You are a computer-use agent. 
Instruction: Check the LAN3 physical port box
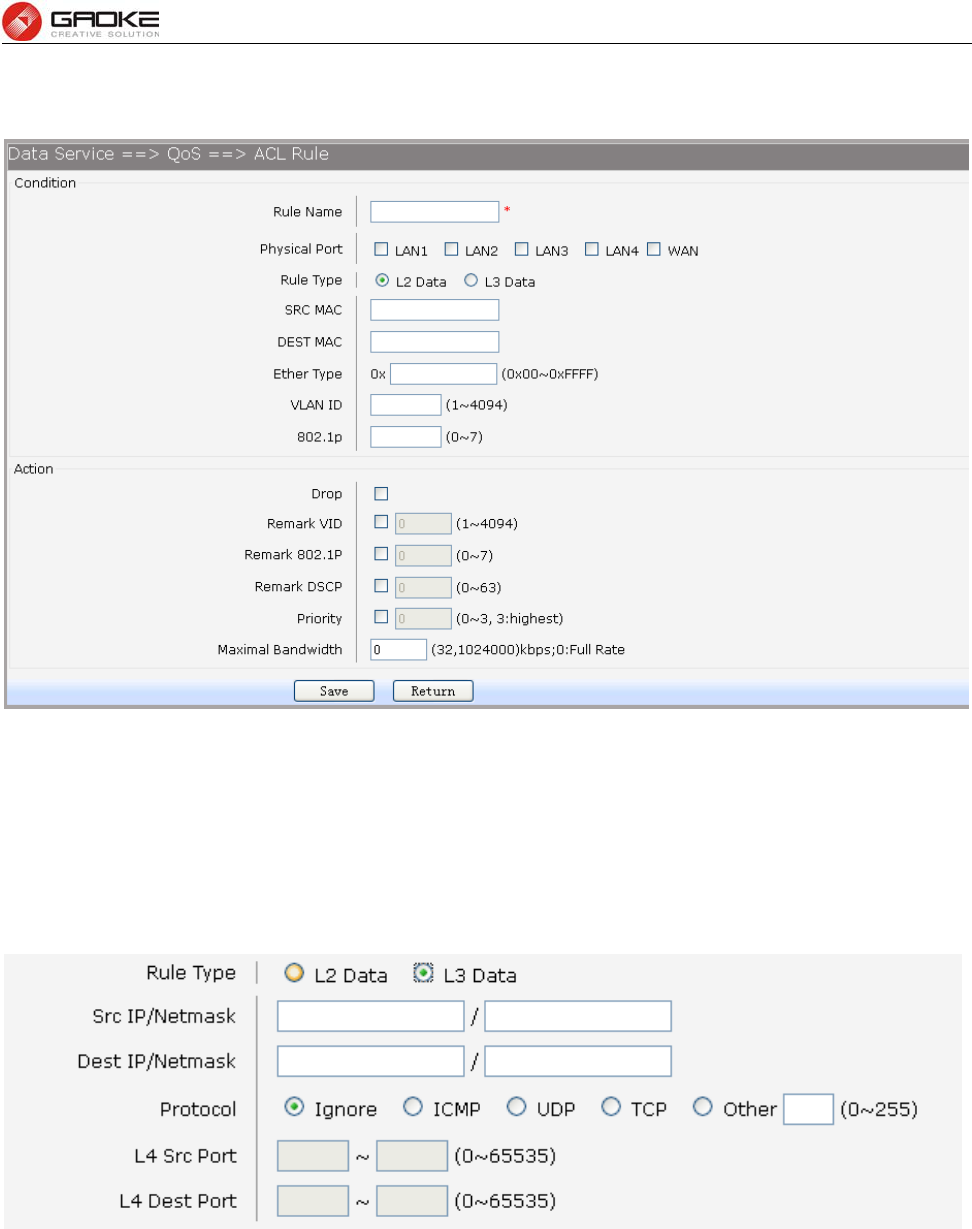point(521,249)
